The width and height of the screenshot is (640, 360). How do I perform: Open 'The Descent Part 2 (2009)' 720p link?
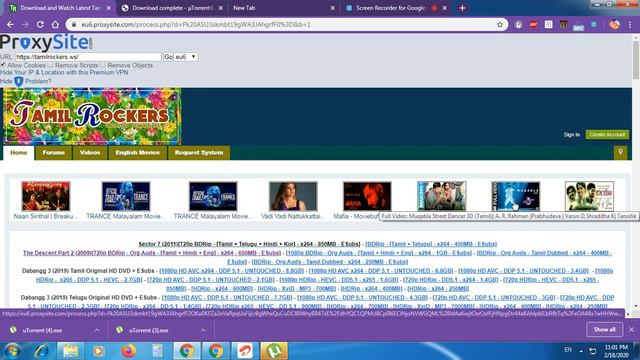pos(152,253)
